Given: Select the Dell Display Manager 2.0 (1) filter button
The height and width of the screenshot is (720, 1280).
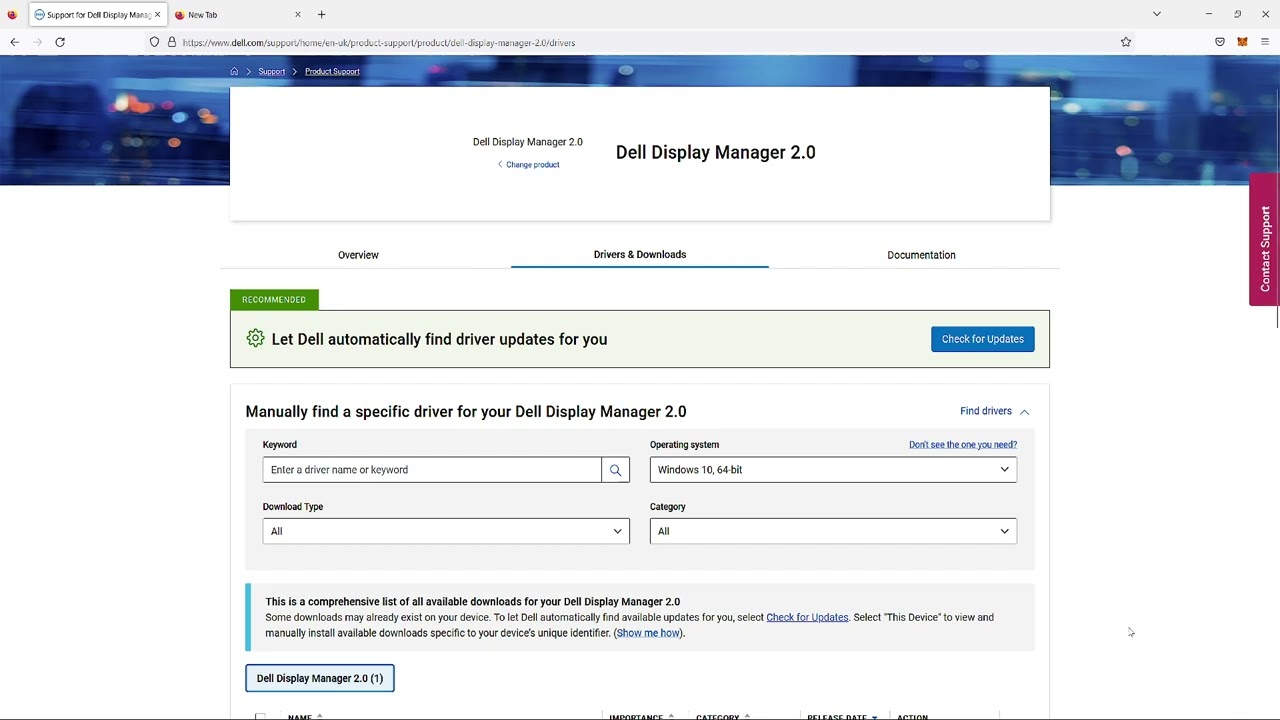Looking at the screenshot, I should coord(320,678).
